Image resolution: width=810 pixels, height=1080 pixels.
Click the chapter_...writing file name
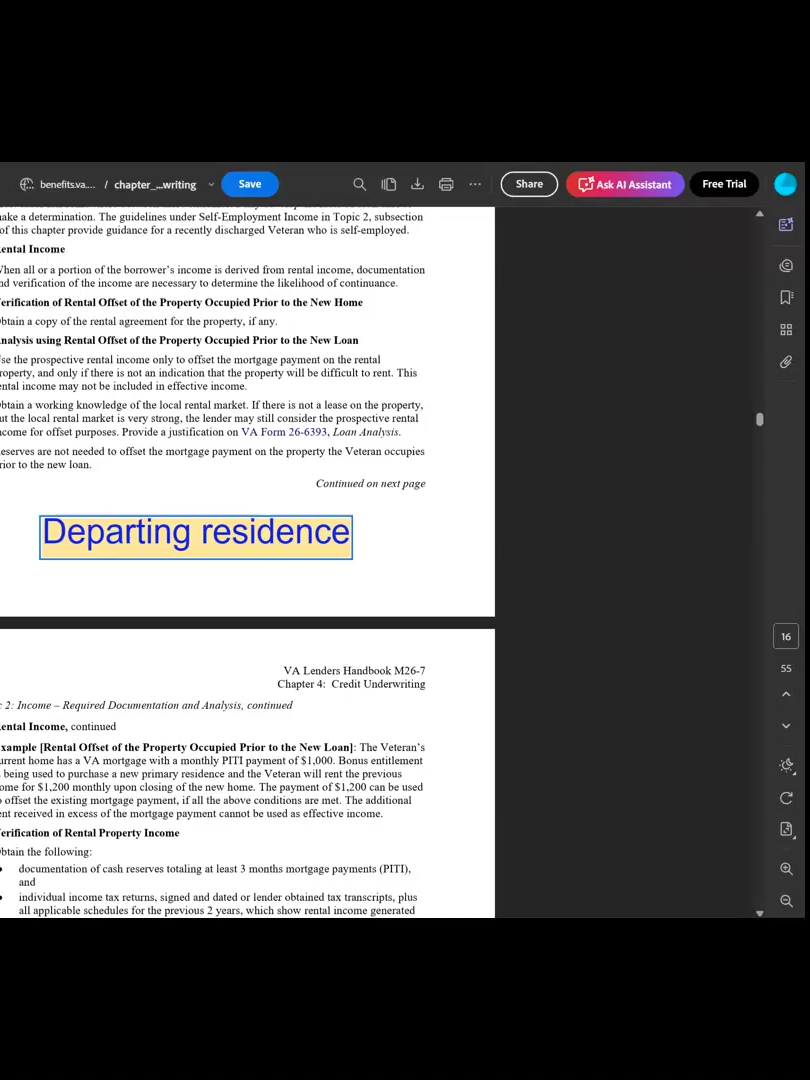coord(155,185)
